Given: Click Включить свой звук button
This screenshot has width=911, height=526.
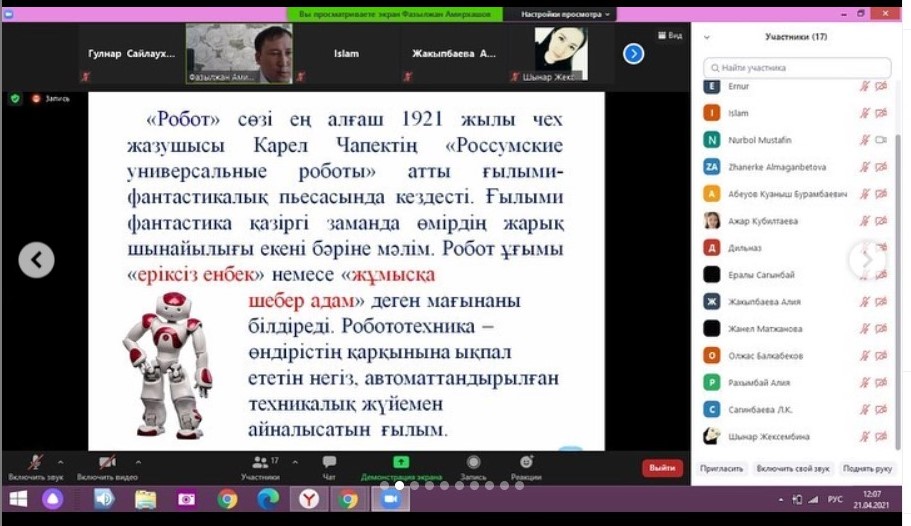Looking at the screenshot, I should click(x=793, y=468).
